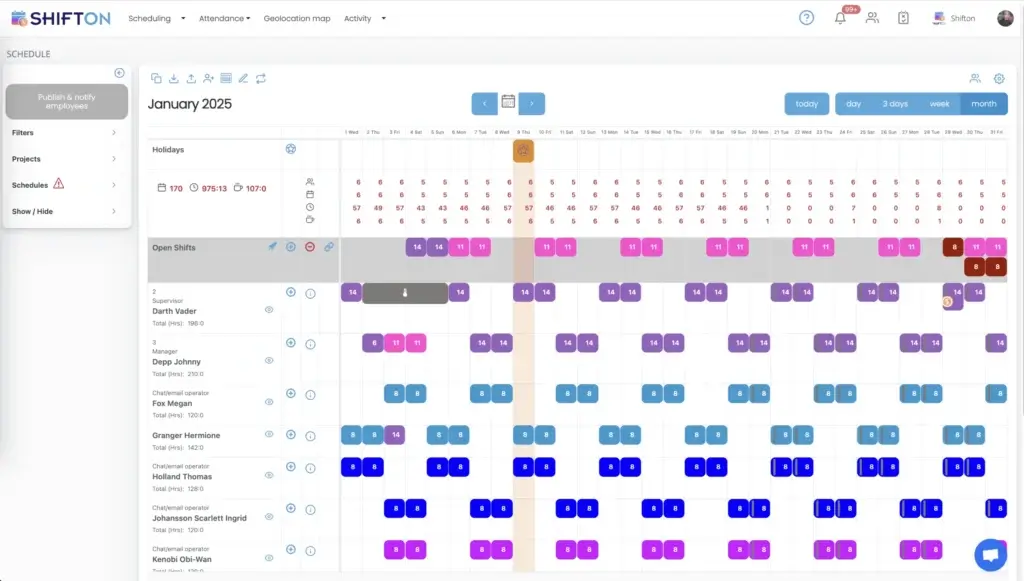This screenshot has height=581, width=1024.
Task: Click the red minus icon in Open Shifts
Action: point(310,246)
